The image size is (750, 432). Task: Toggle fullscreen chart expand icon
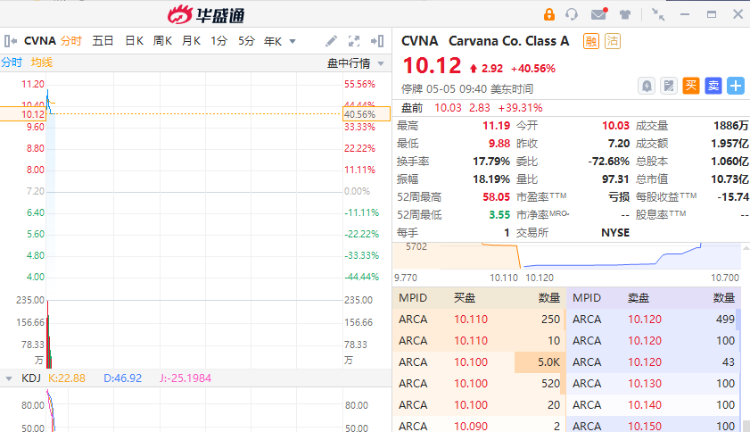(x=355, y=41)
